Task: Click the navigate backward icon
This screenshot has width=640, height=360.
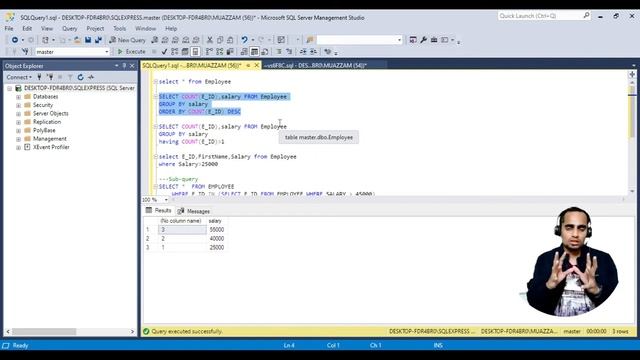Action: click(x=15, y=40)
